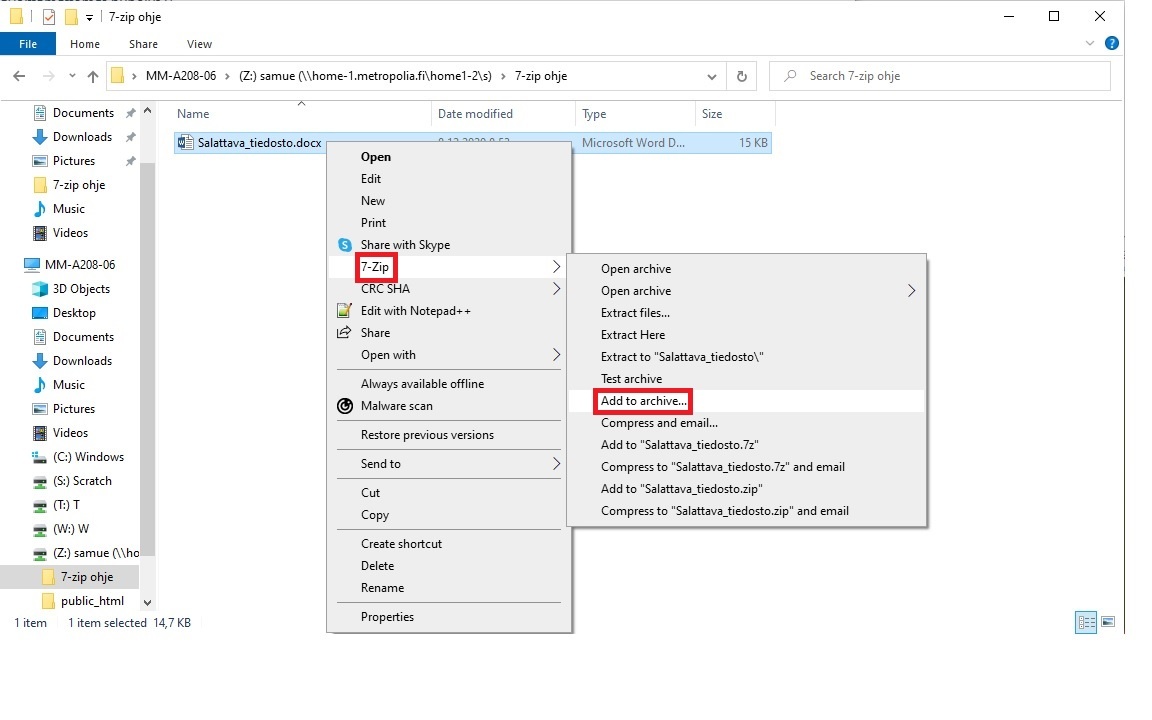Click the Share icon in context menu
The height and width of the screenshot is (720, 1152).
pos(344,333)
